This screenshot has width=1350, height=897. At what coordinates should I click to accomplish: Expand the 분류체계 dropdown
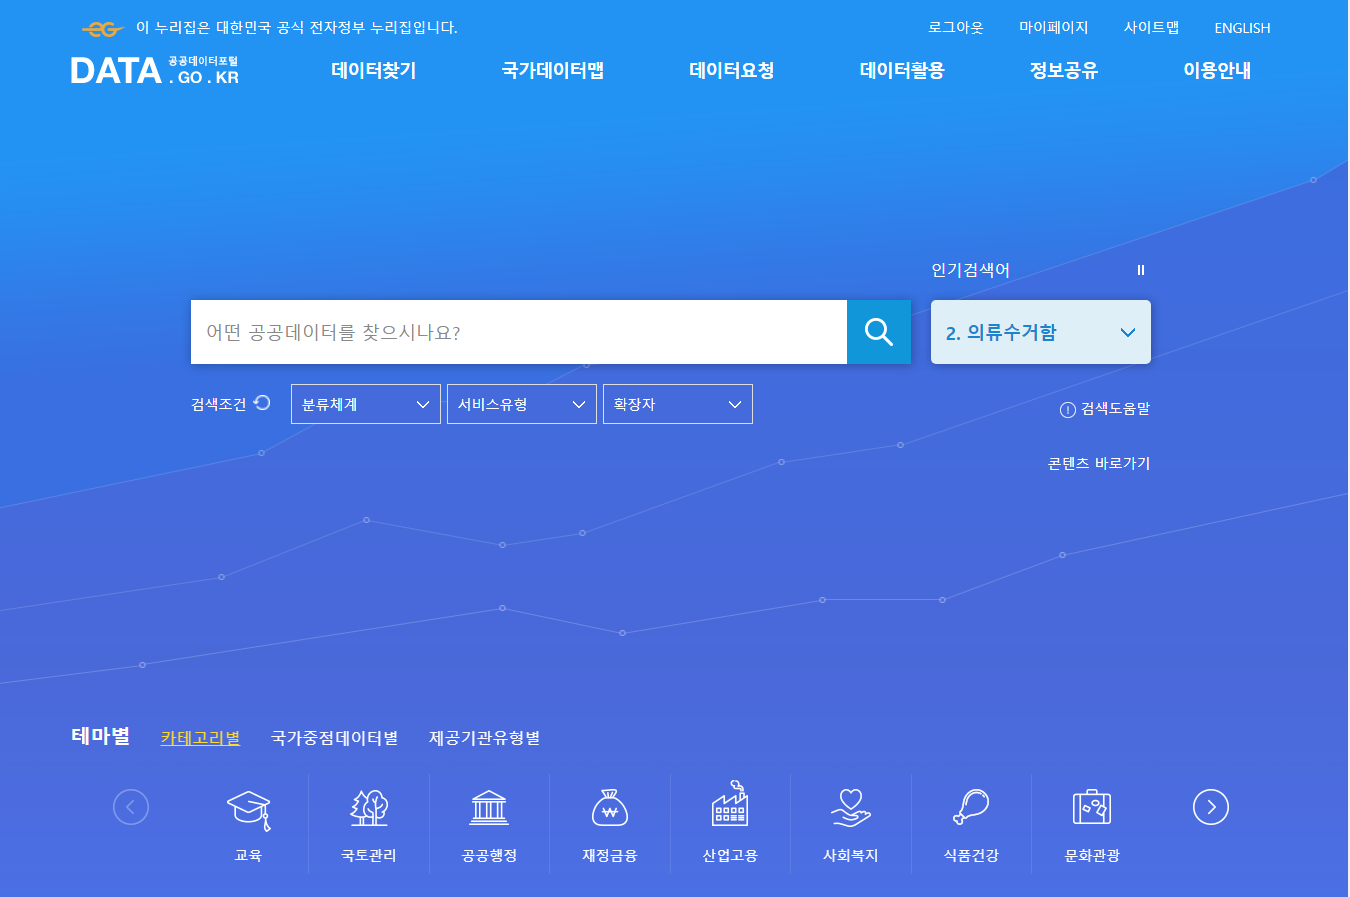pos(366,404)
